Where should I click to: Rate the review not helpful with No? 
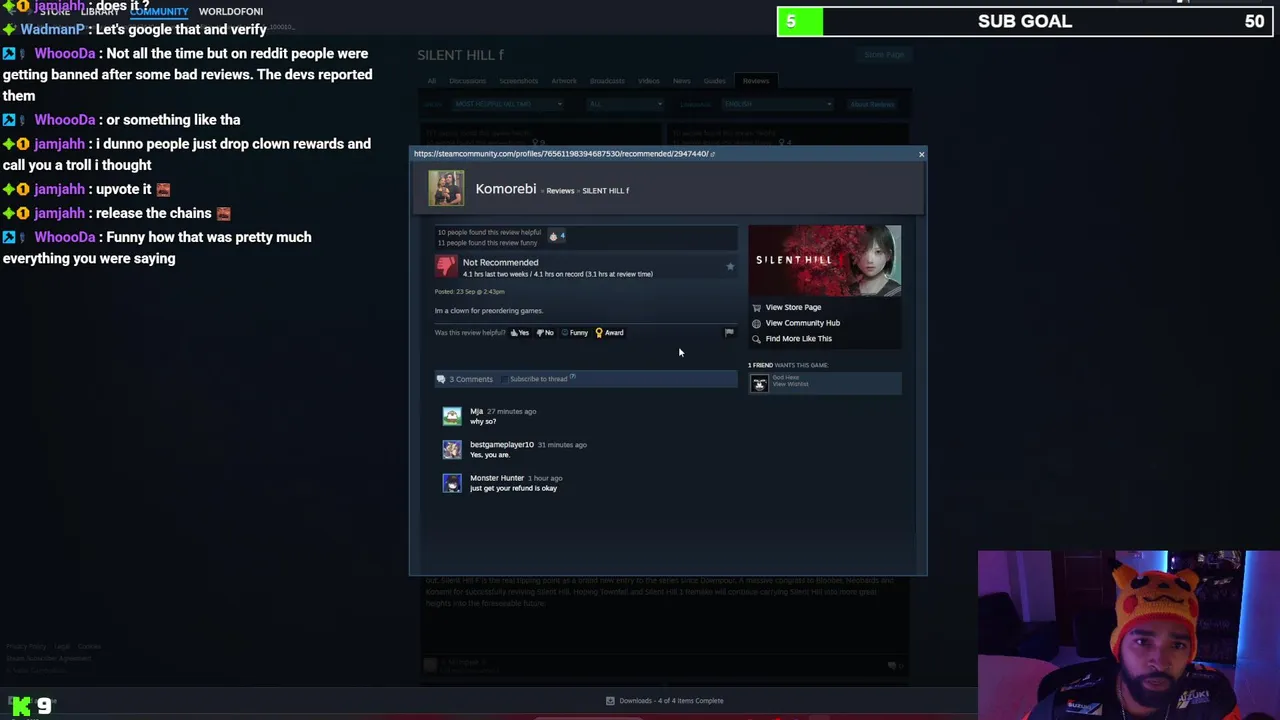point(545,333)
